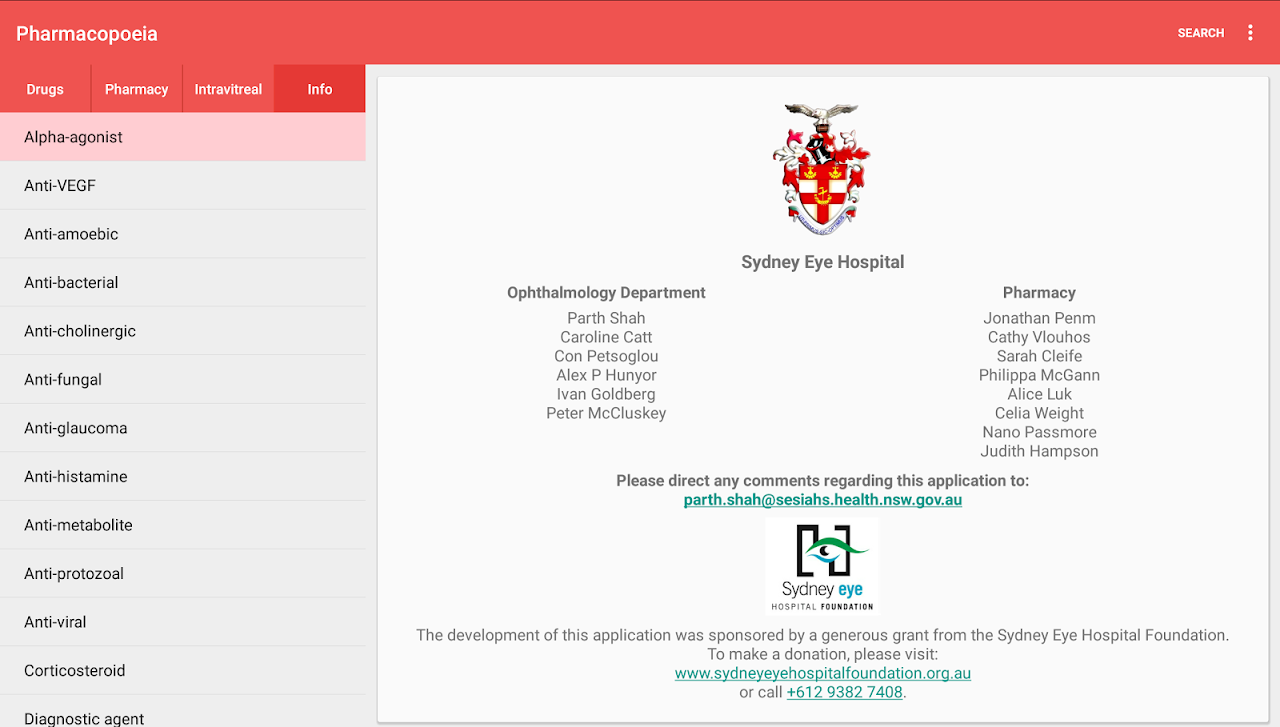
Task: Select the Info tab
Action: (320, 89)
